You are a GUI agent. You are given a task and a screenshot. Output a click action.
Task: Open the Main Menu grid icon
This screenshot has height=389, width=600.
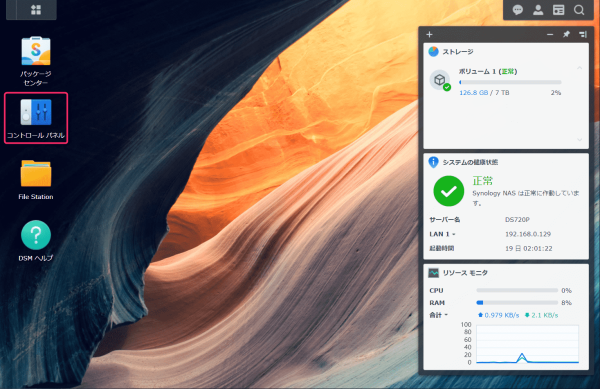coord(36,10)
